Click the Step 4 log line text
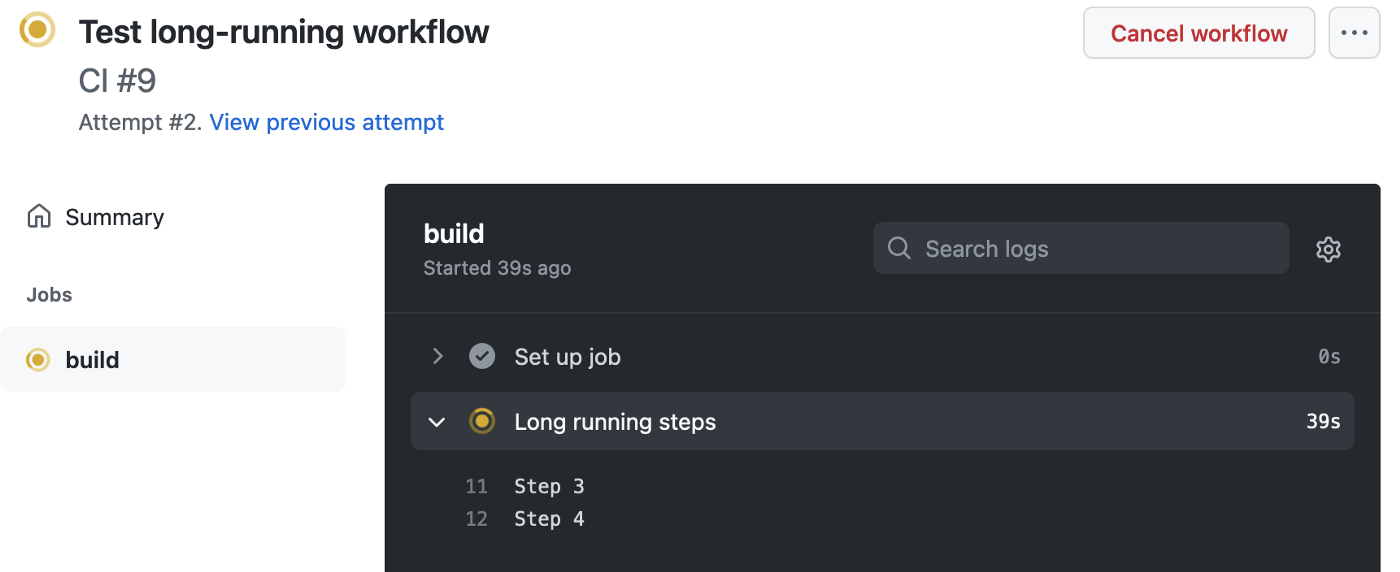 [x=549, y=519]
